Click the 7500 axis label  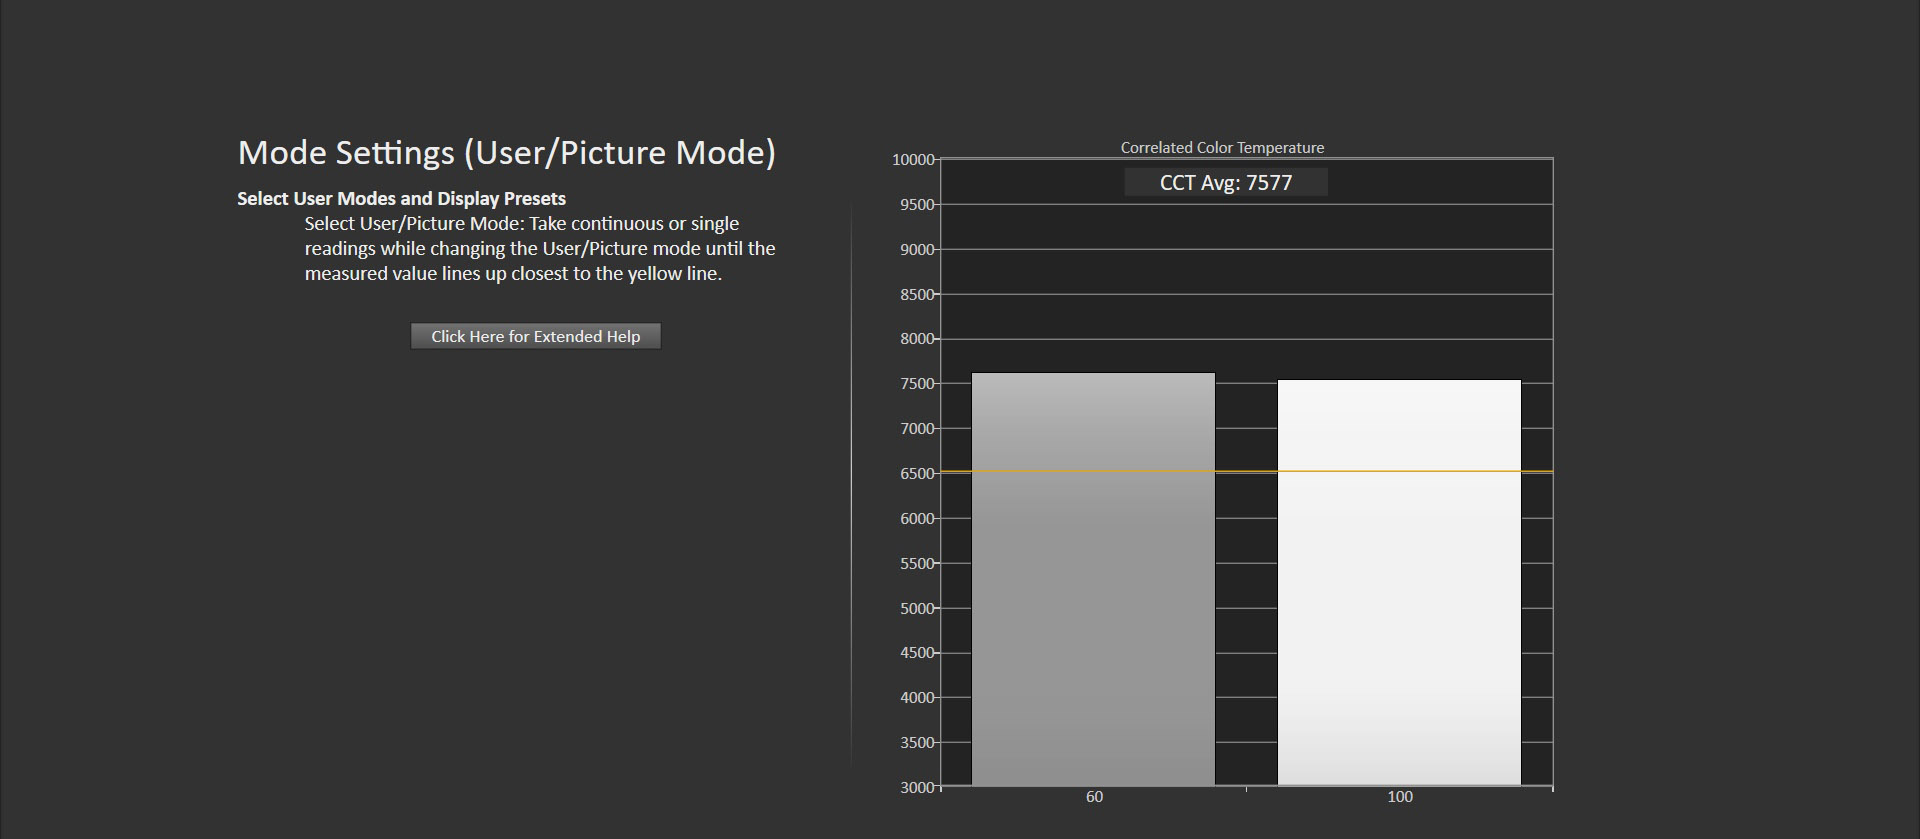(x=917, y=384)
